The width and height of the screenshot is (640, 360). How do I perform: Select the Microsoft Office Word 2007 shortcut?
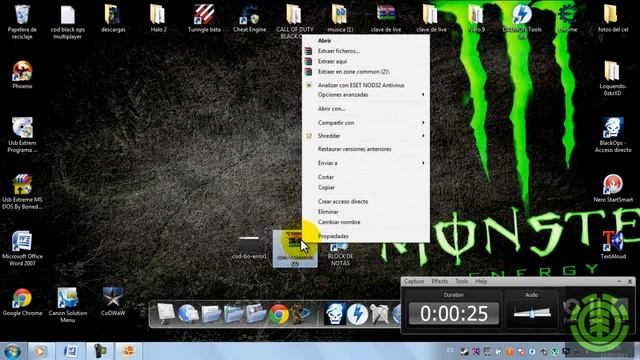click(22, 248)
